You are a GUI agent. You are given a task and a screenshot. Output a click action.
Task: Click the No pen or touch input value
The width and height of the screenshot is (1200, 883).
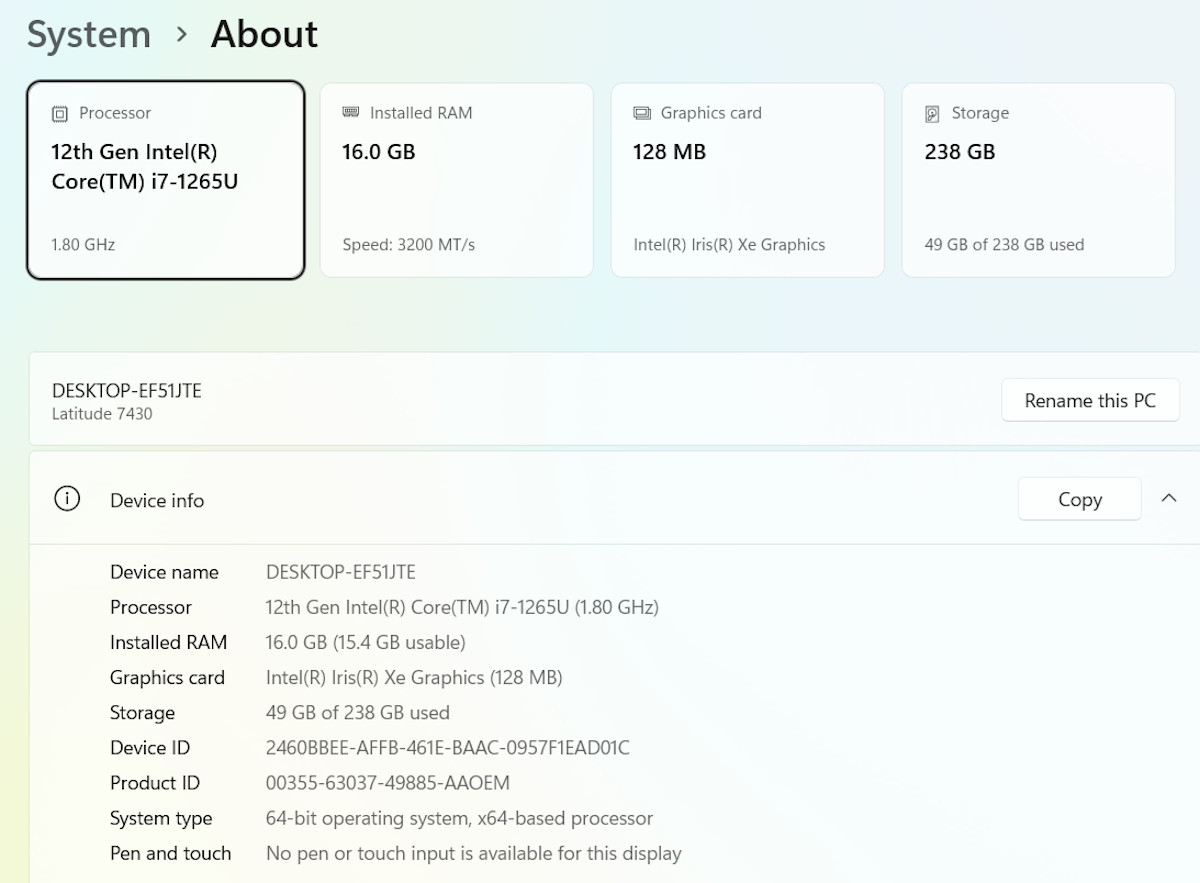[x=474, y=853]
